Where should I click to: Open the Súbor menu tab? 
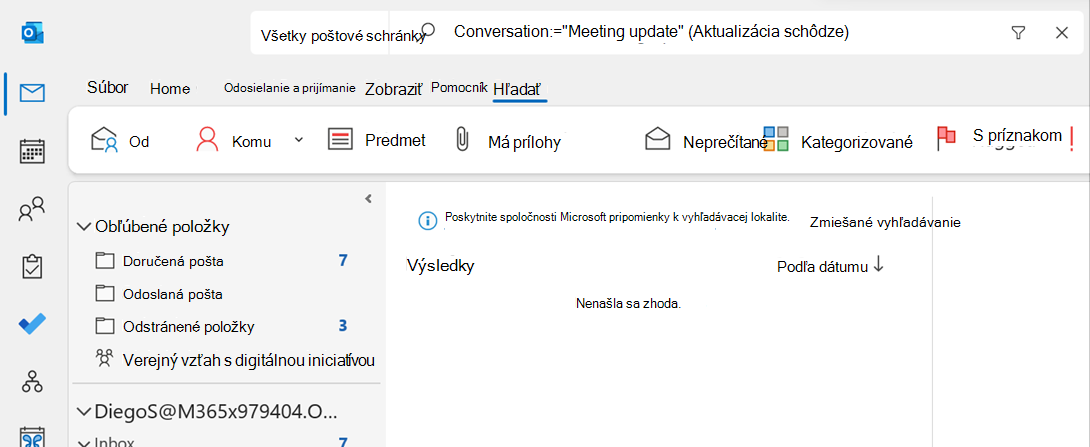click(x=108, y=88)
